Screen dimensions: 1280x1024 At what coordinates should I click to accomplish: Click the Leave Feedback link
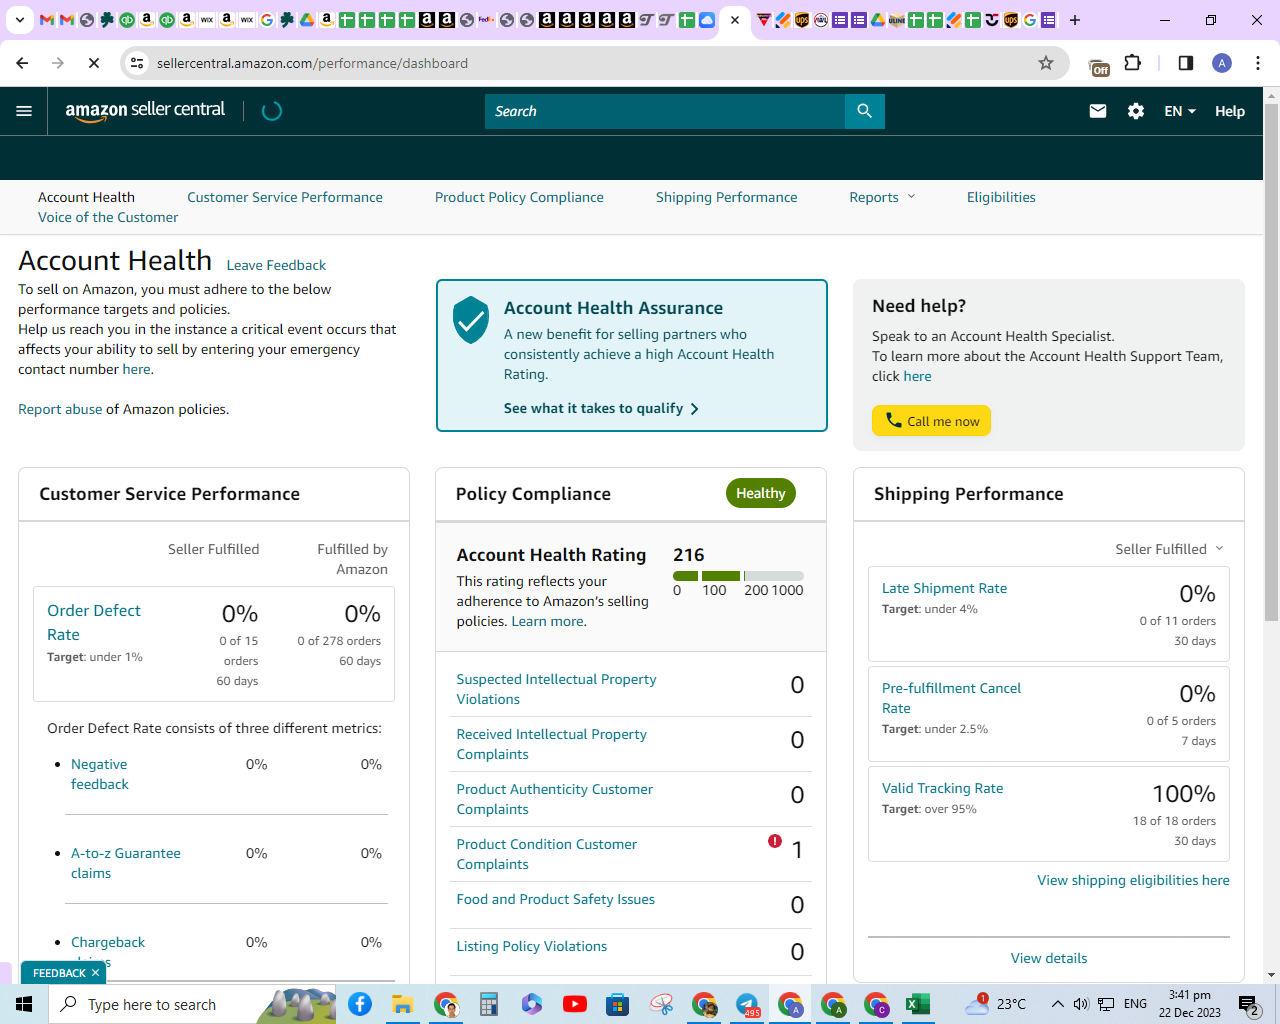tap(276, 265)
